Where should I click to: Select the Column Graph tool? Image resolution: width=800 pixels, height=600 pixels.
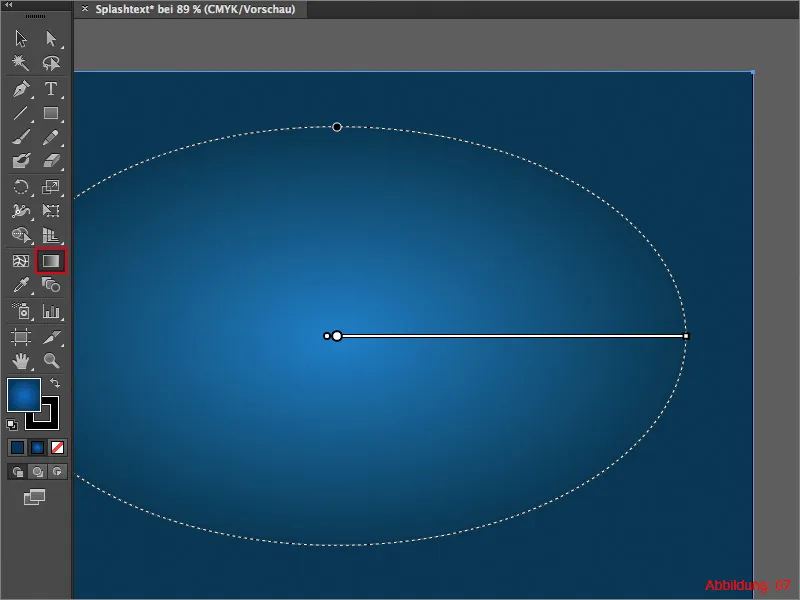51,311
